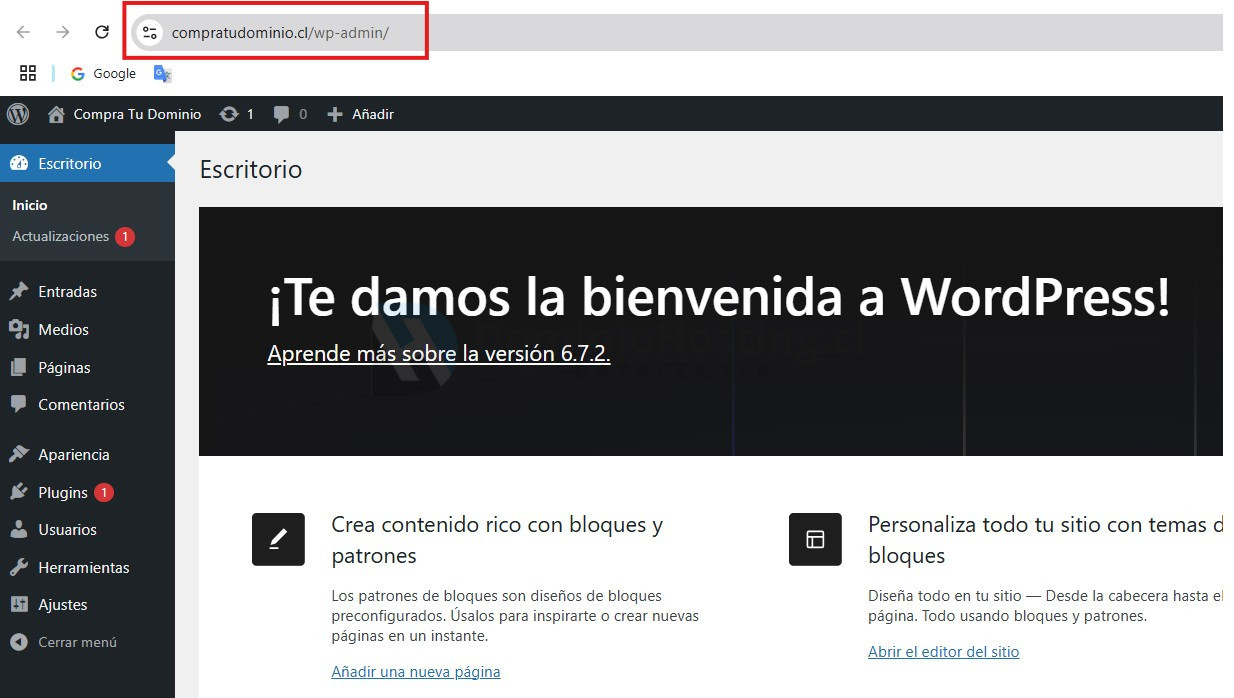Open the Plugins menu
The width and height of the screenshot is (1234, 698).
(63, 492)
